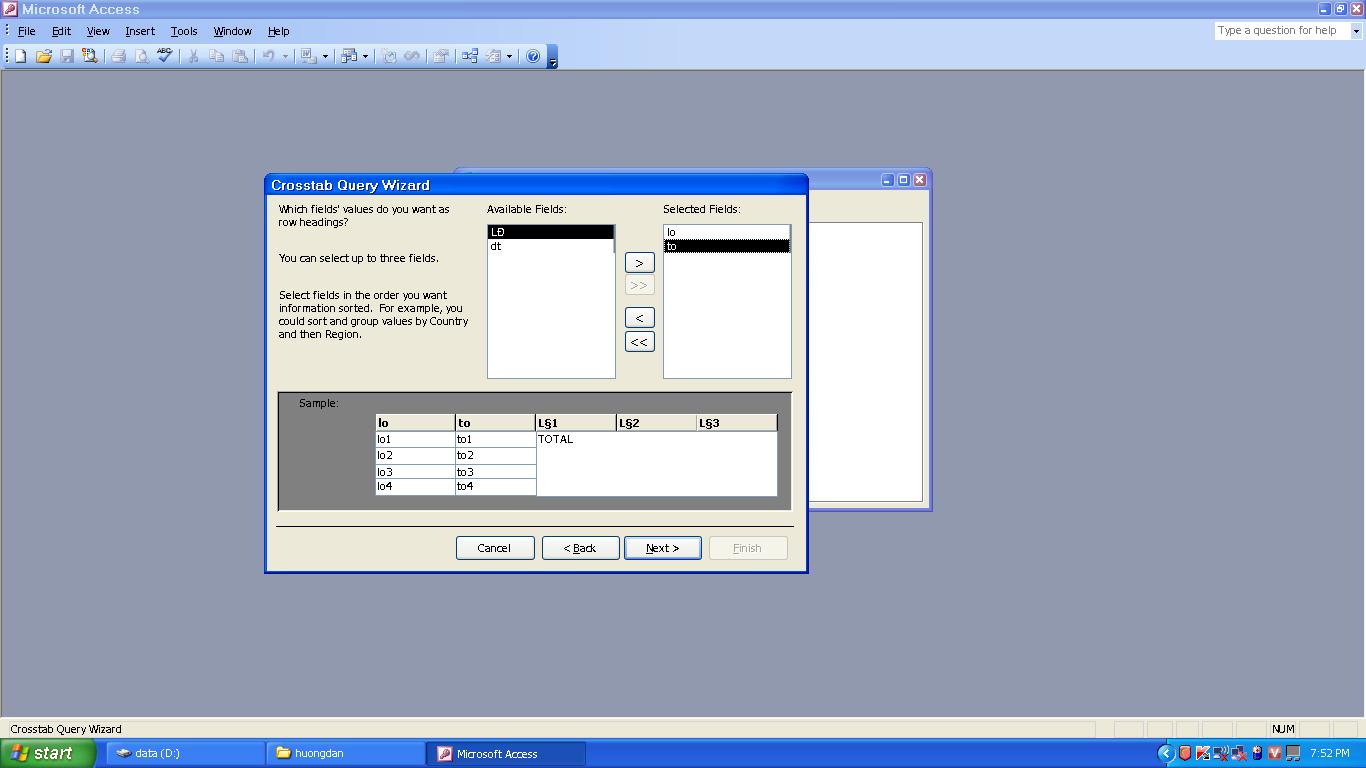Open the Window menu
Screen dimensions: 1366x768
point(232,31)
